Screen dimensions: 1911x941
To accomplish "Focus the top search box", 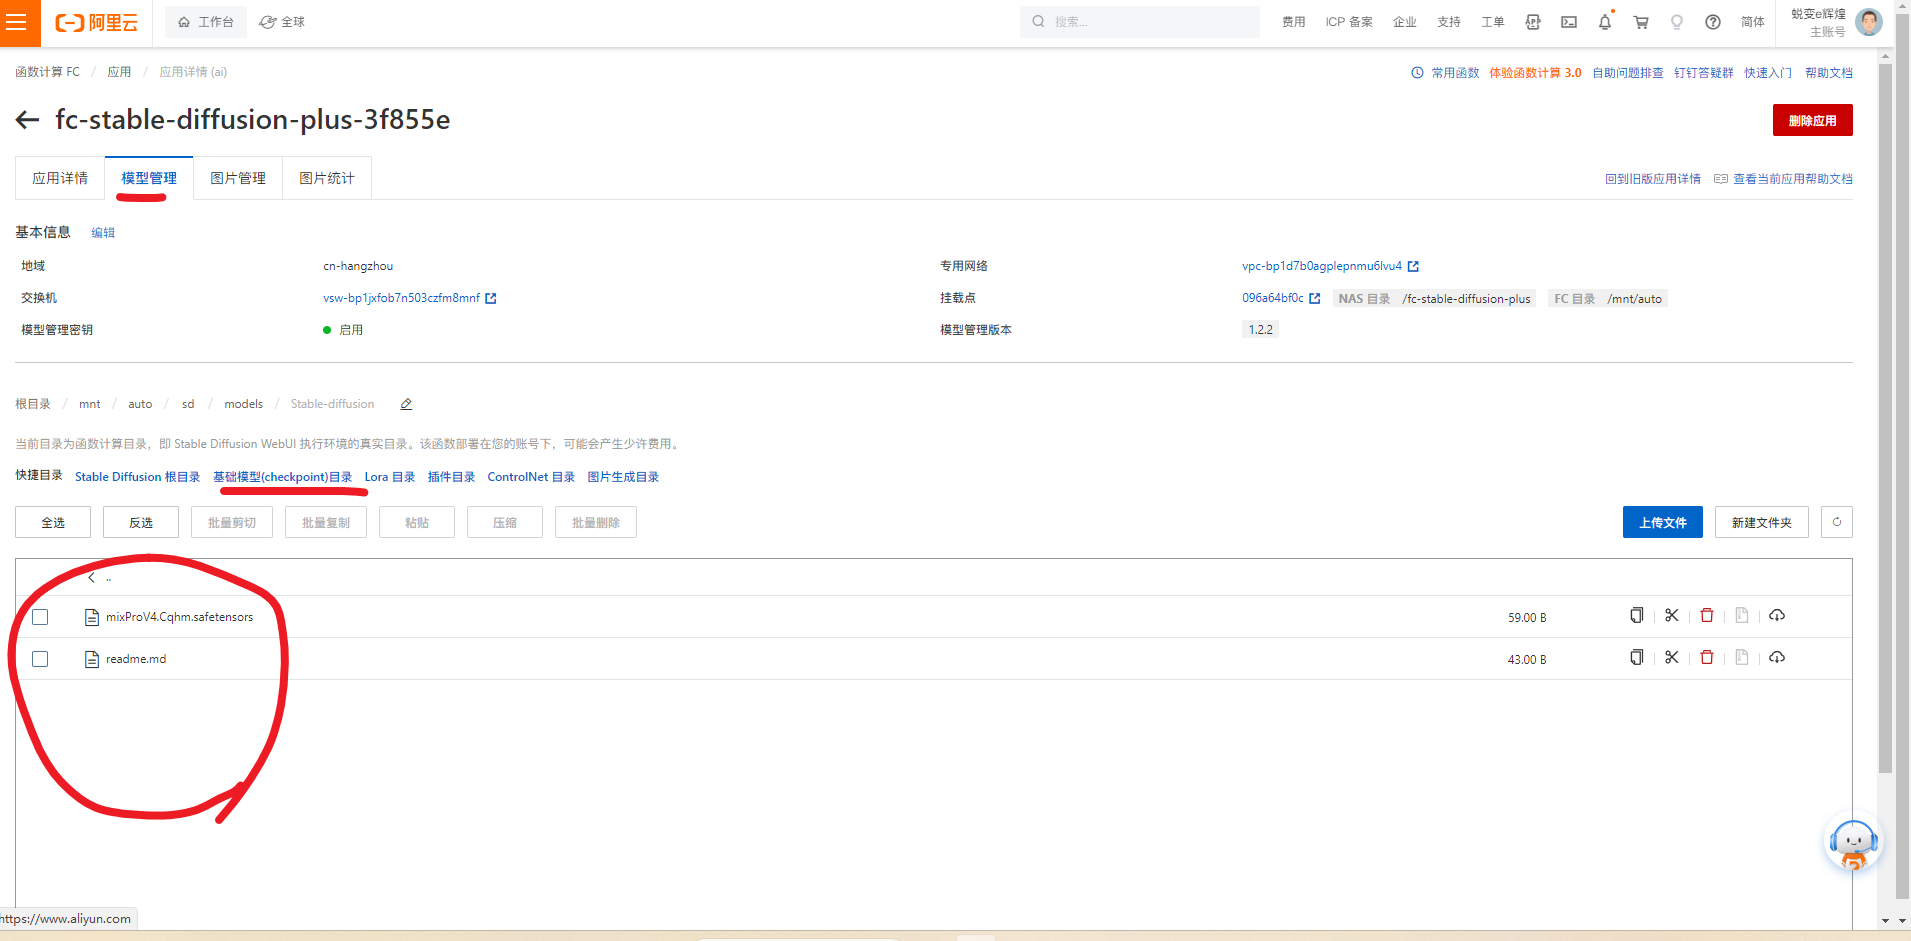I will (x=1140, y=22).
